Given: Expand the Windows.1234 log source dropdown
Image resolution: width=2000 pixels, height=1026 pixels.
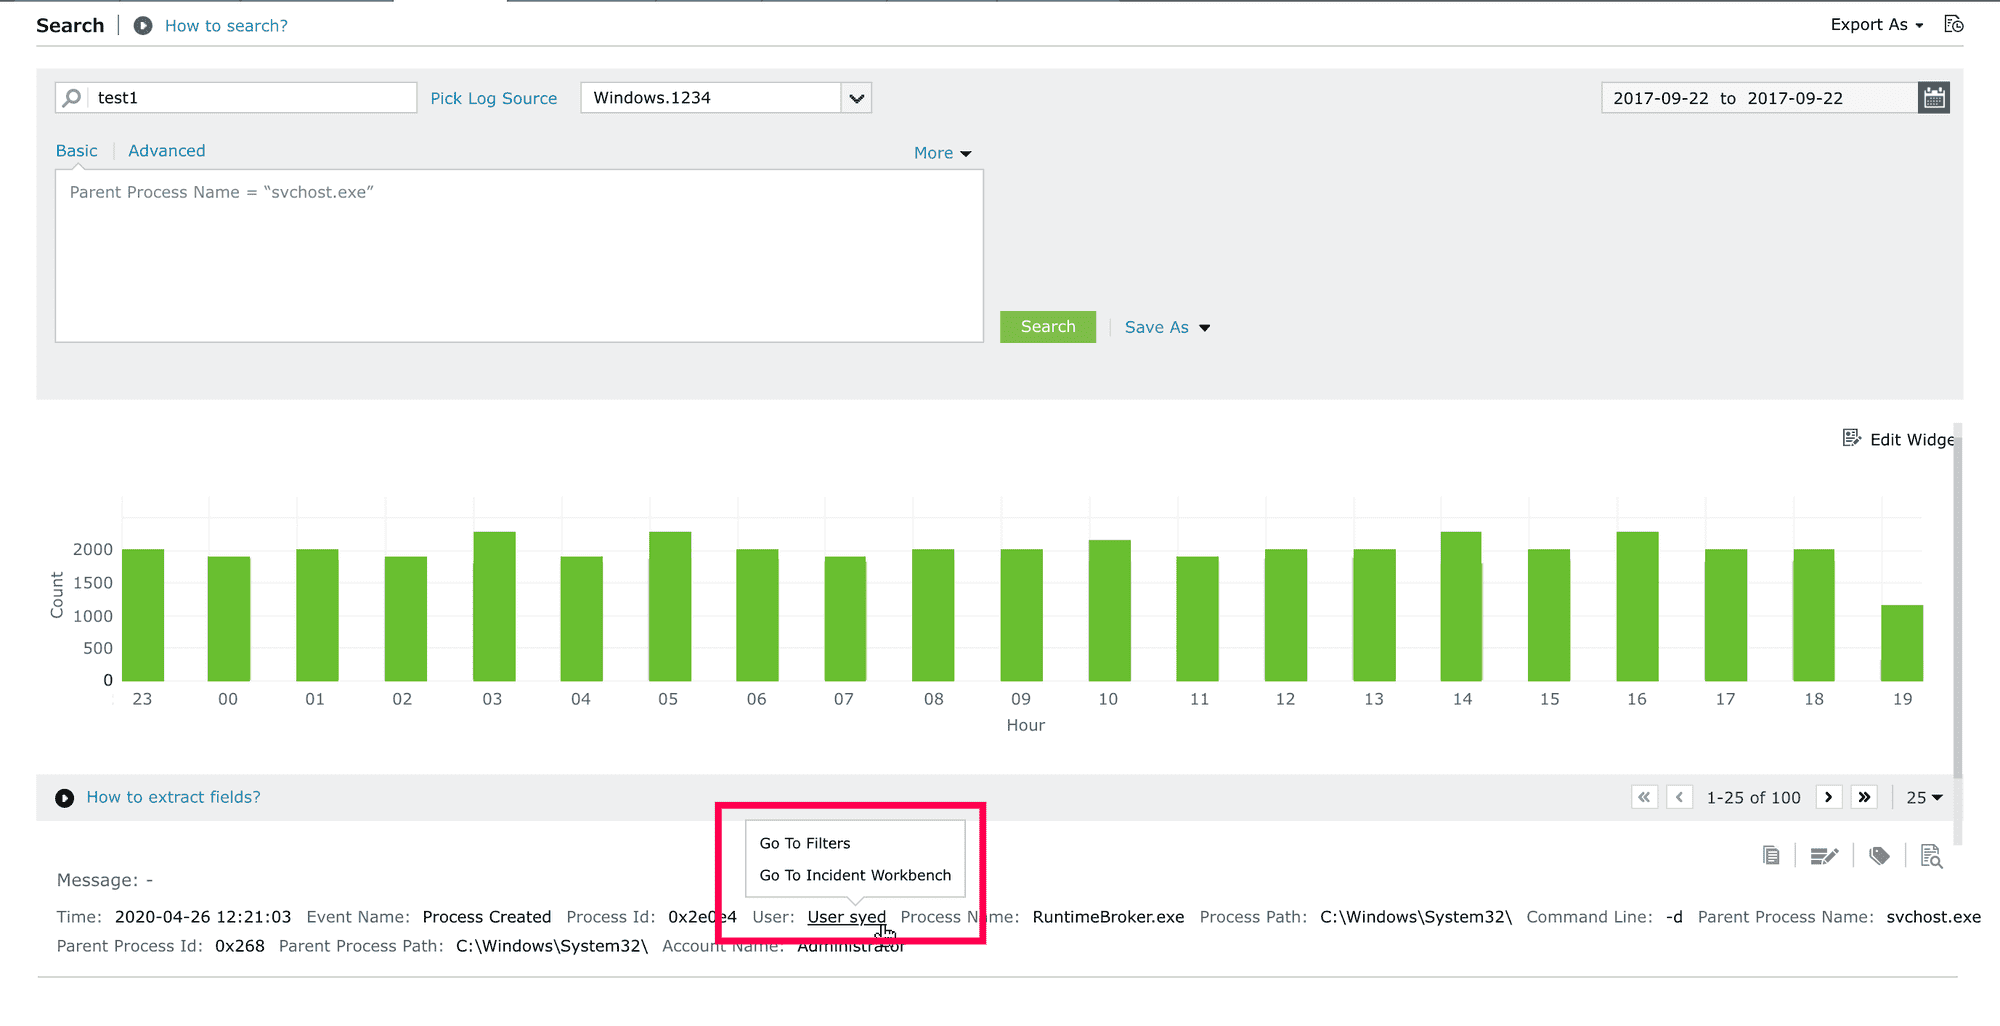Looking at the screenshot, I should click(x=856, y=98).
